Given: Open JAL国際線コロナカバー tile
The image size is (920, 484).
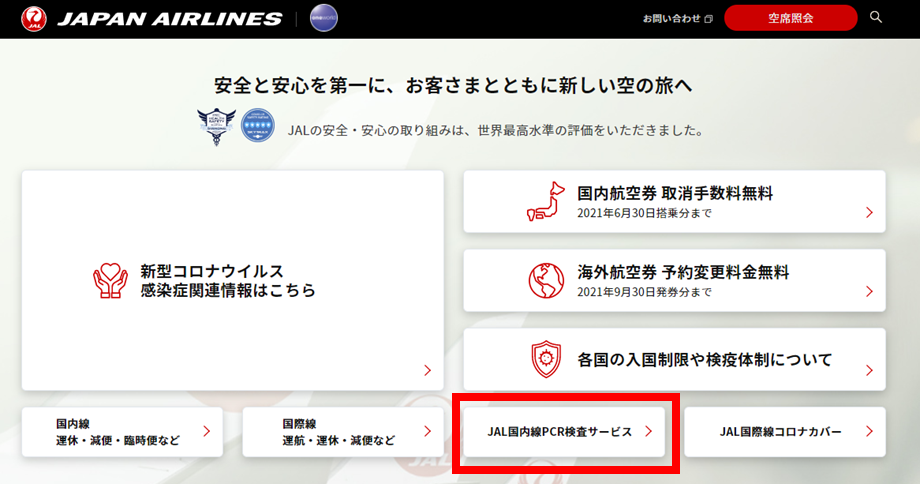Looking at the screenshot, I should [784, 432].
